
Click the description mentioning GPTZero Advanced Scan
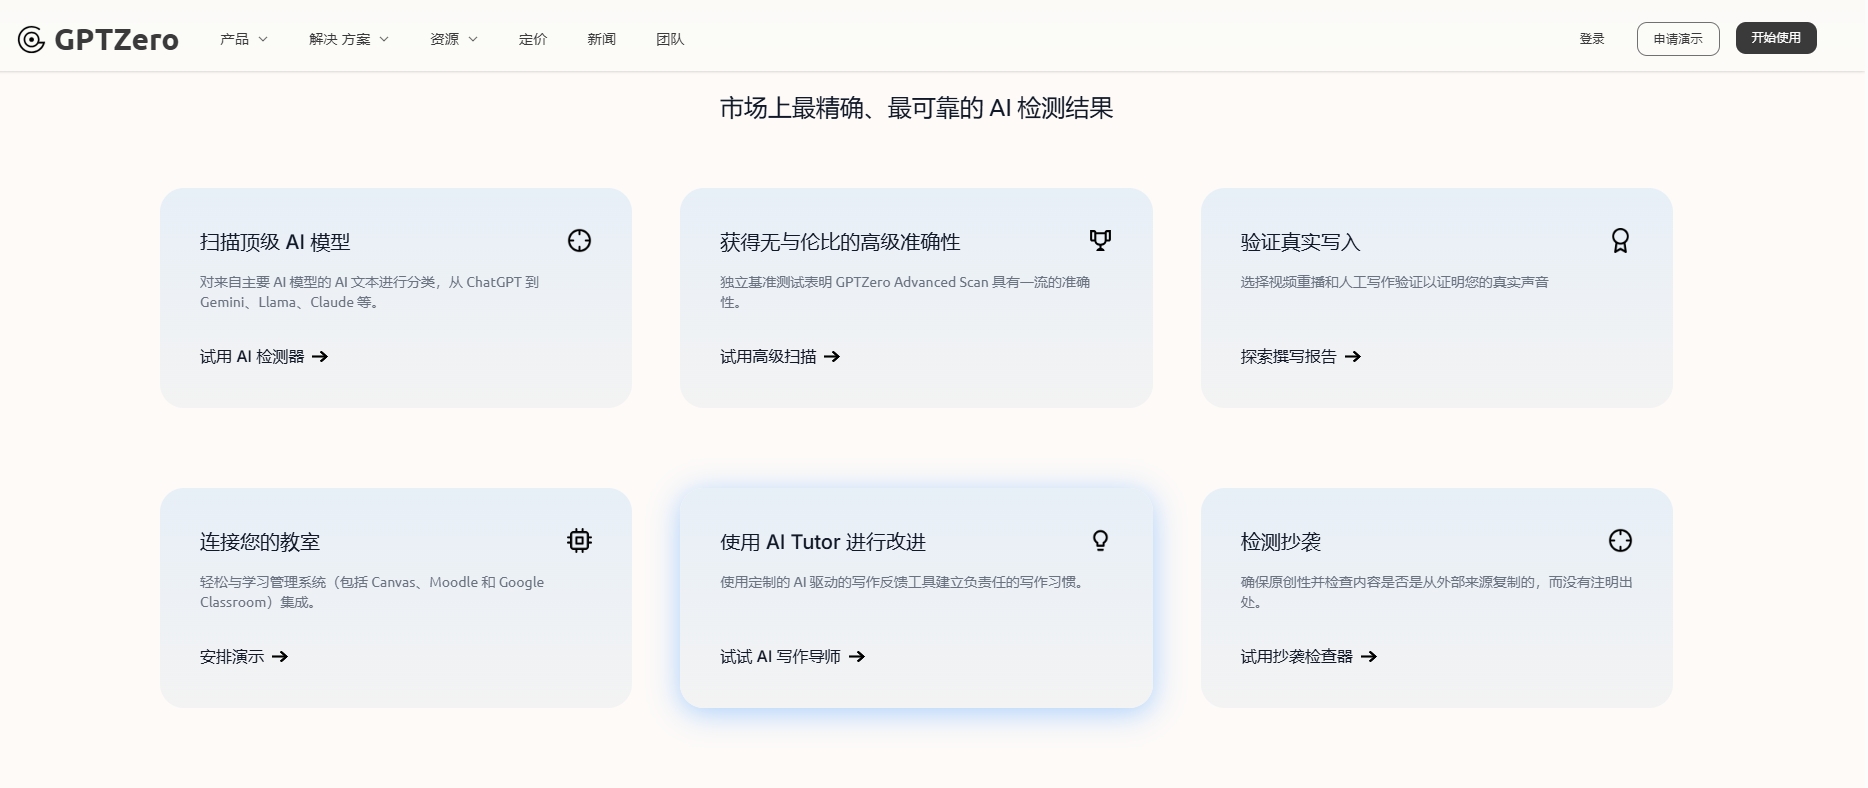pos(905,292)
